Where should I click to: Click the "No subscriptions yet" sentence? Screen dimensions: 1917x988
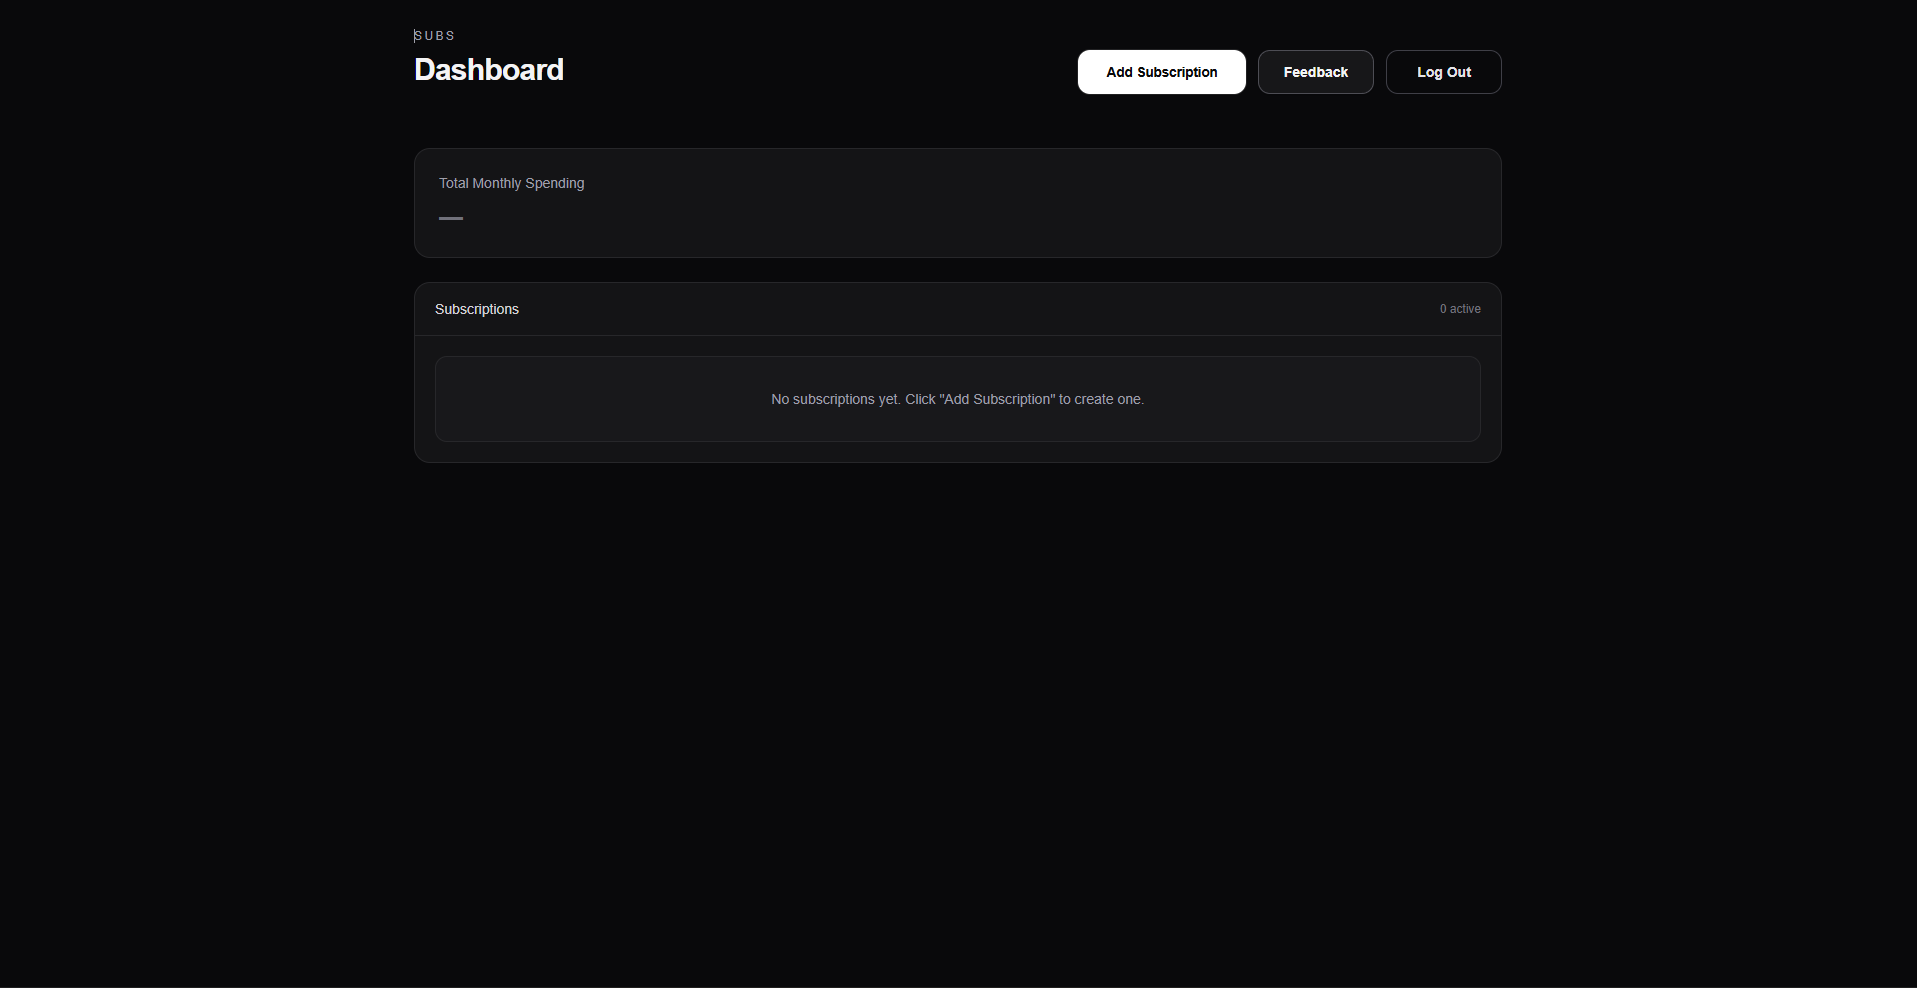point(835,399)
